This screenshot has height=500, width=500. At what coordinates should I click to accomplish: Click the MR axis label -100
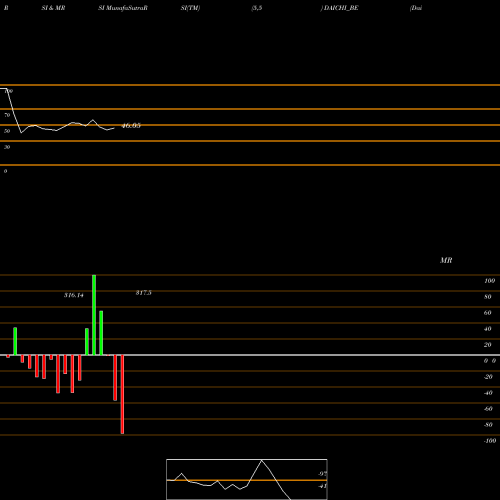click(490, 441)
